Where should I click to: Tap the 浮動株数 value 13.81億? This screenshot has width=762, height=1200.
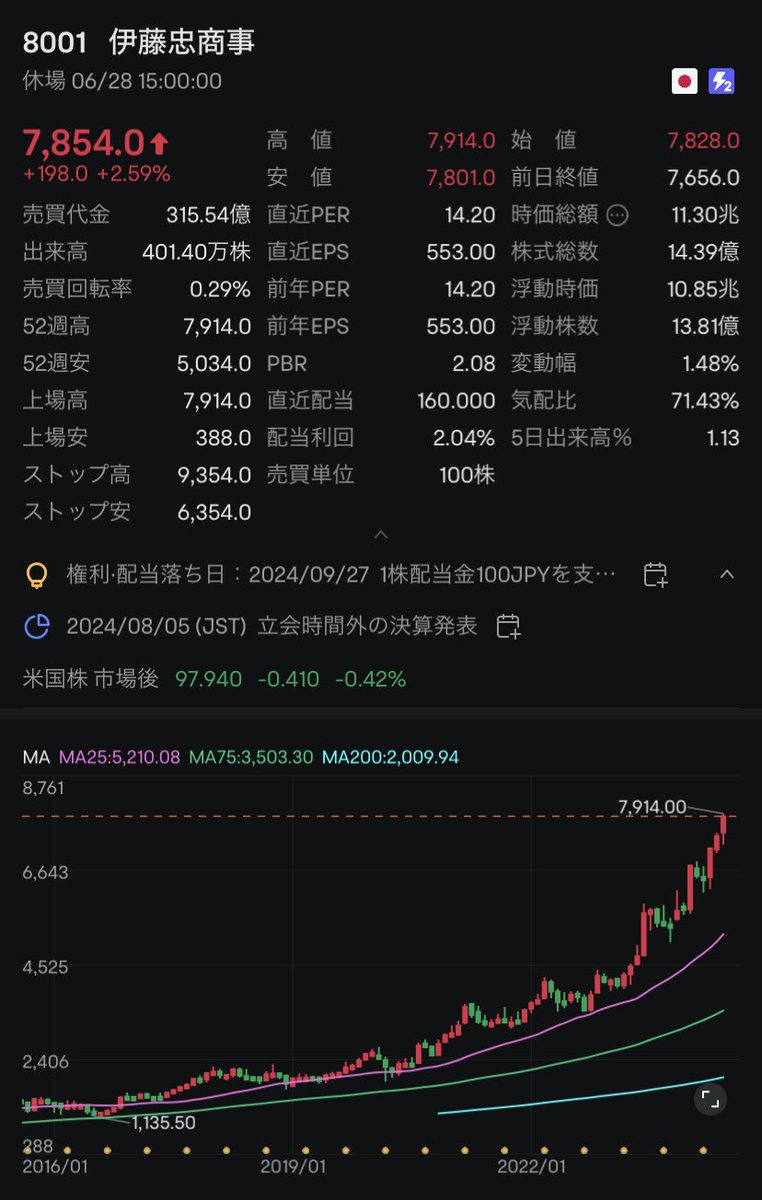click(x=704, y=326)
